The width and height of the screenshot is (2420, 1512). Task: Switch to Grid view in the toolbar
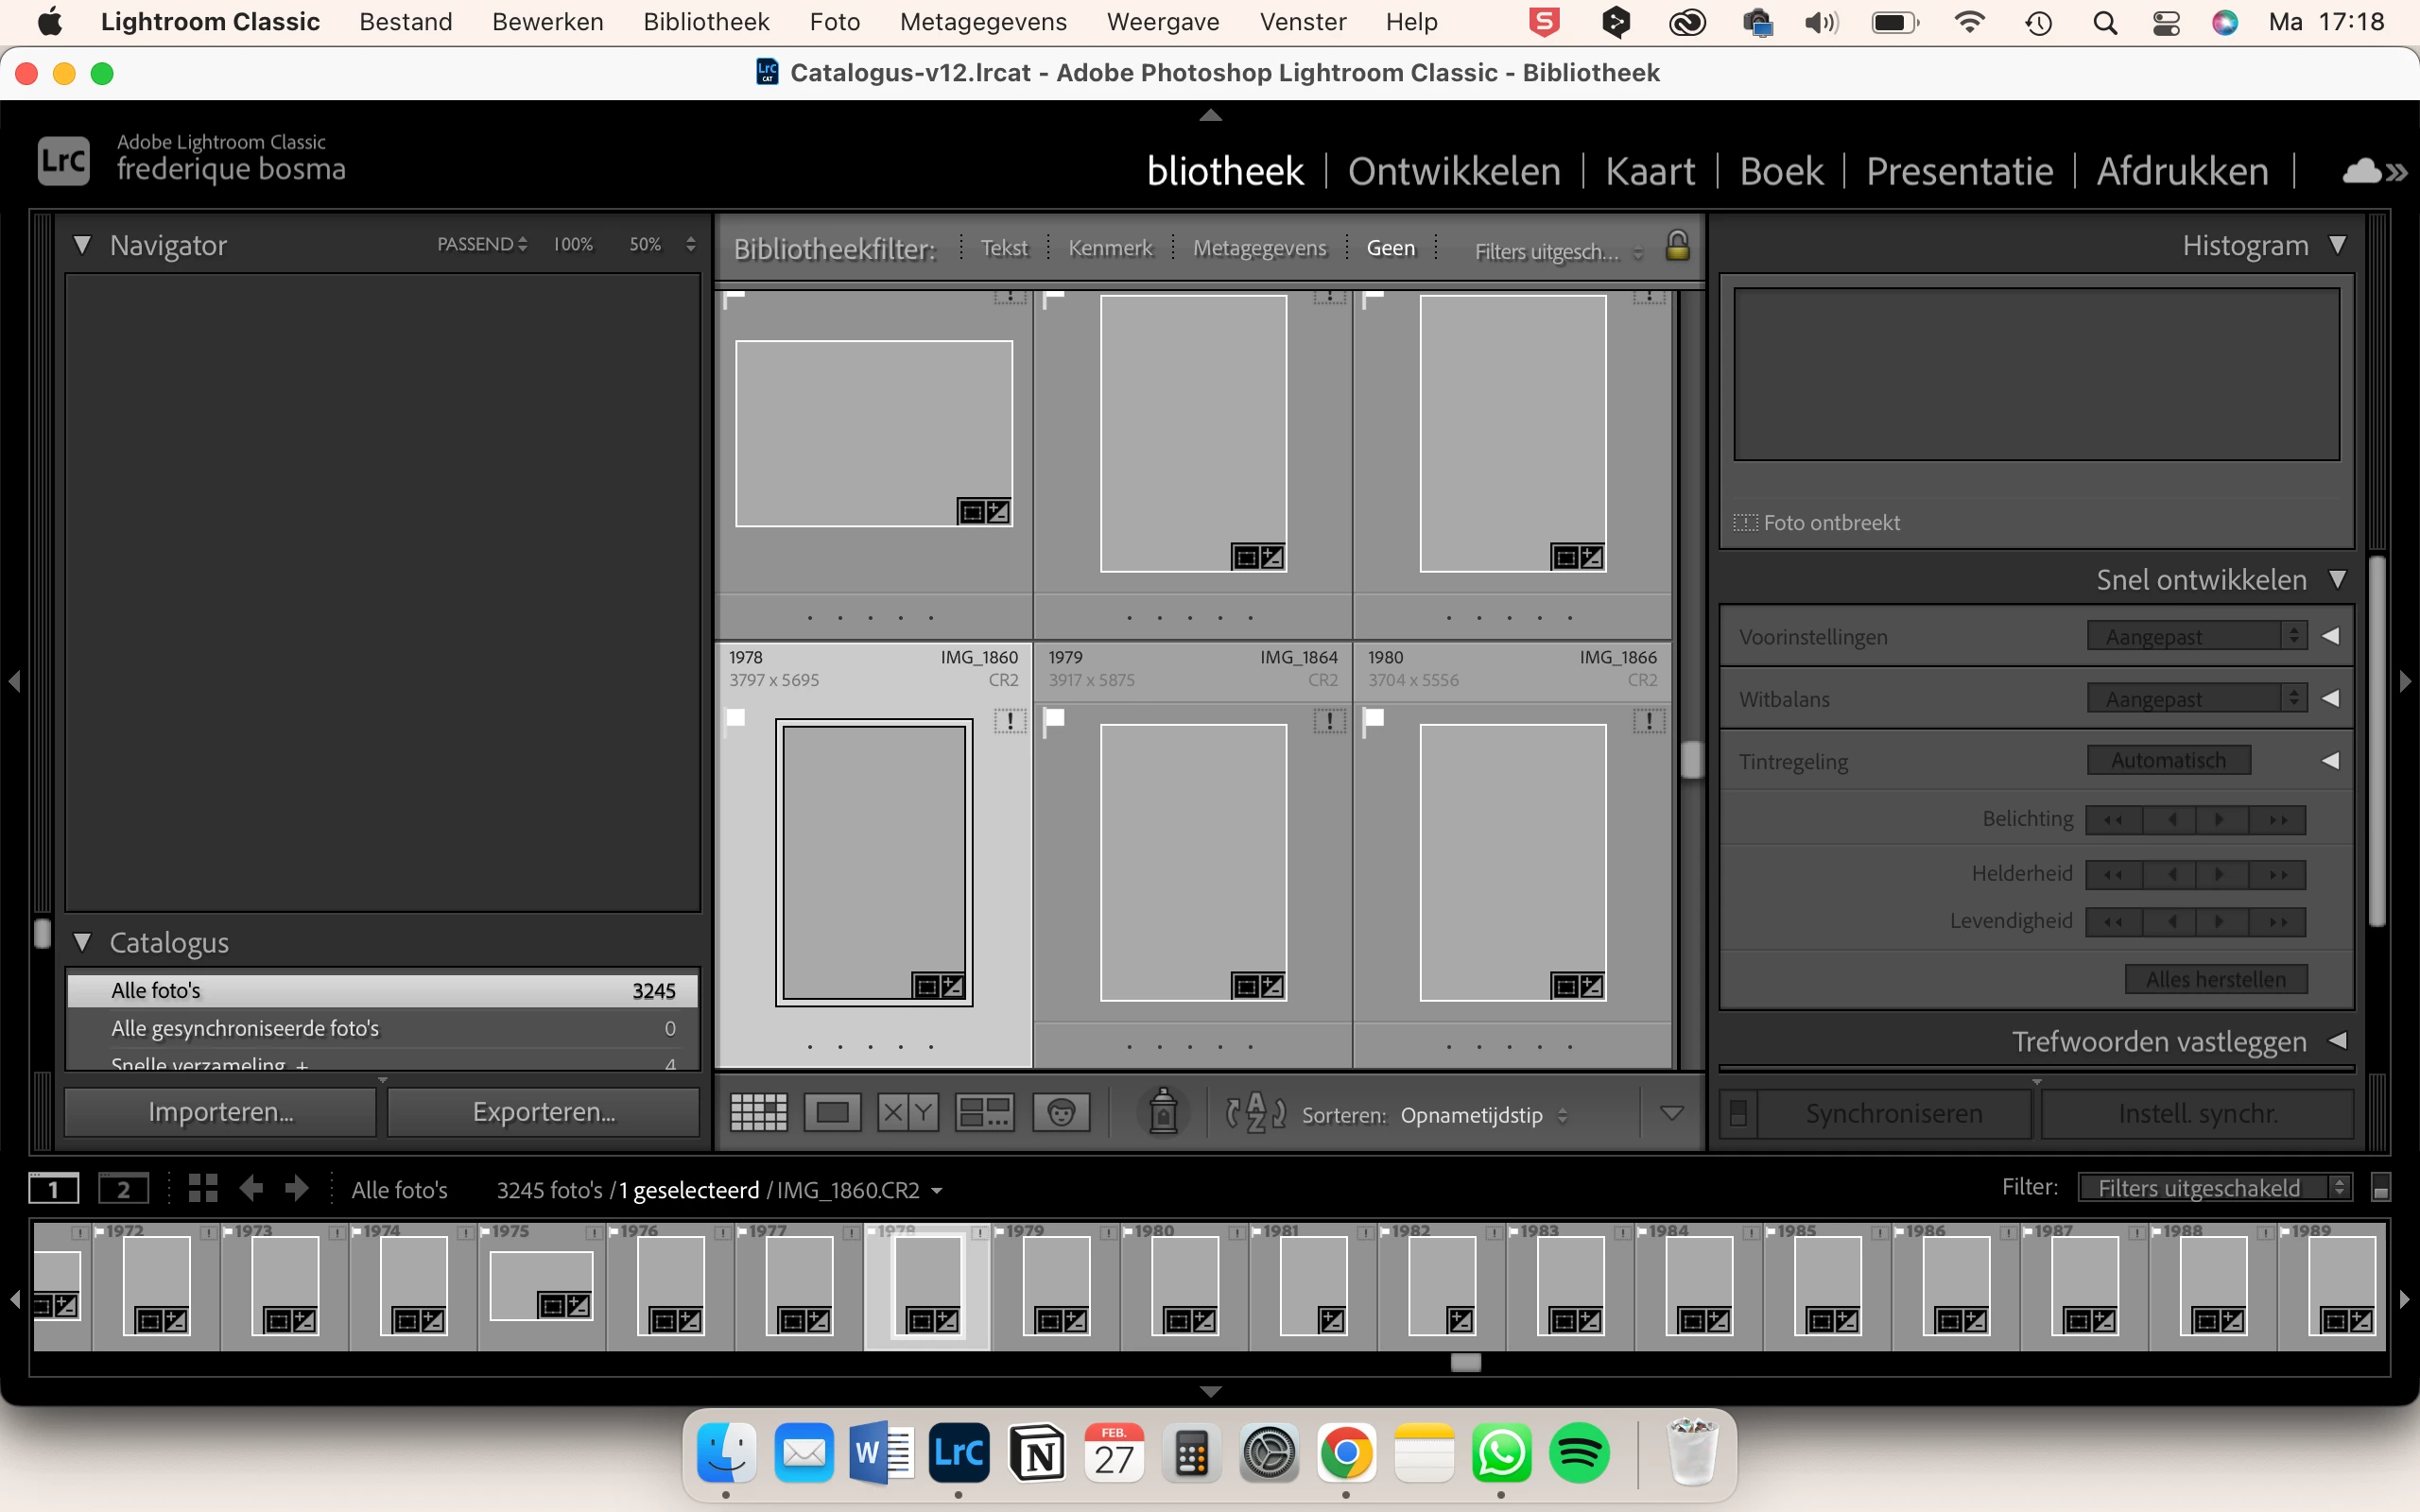pyautogui.click(x=758, y=1112)
